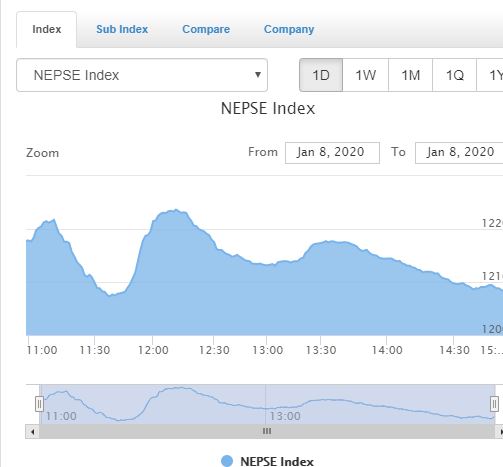Switch to the Sub Index tab
This screenshot has width=503, height=467.
click(x=122, y=29)
